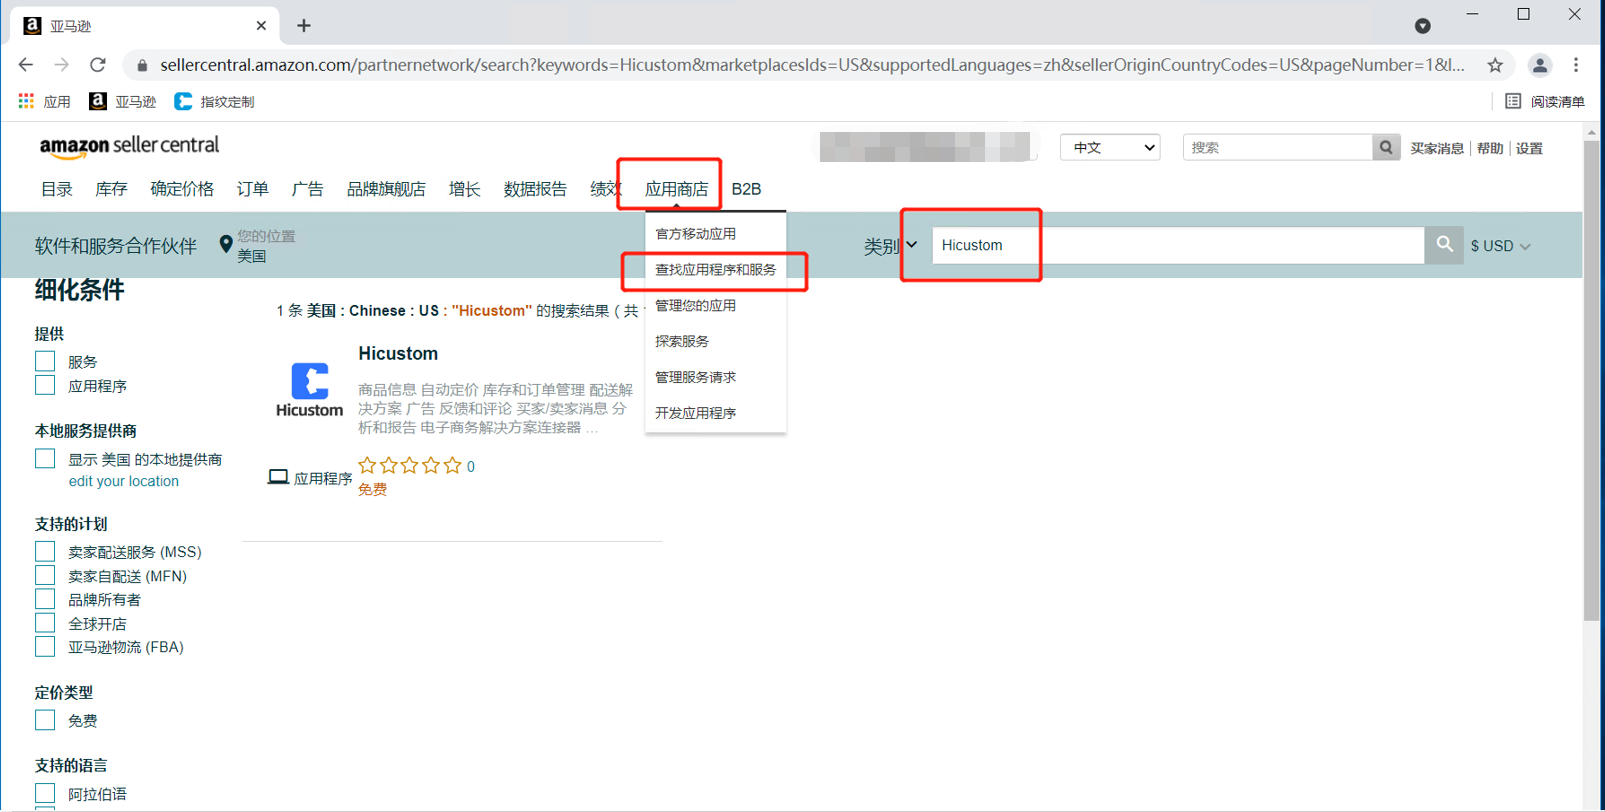Close the 亚马逊 browser tab
Viewport: 1605px width, 812px height.
point(261,26)
